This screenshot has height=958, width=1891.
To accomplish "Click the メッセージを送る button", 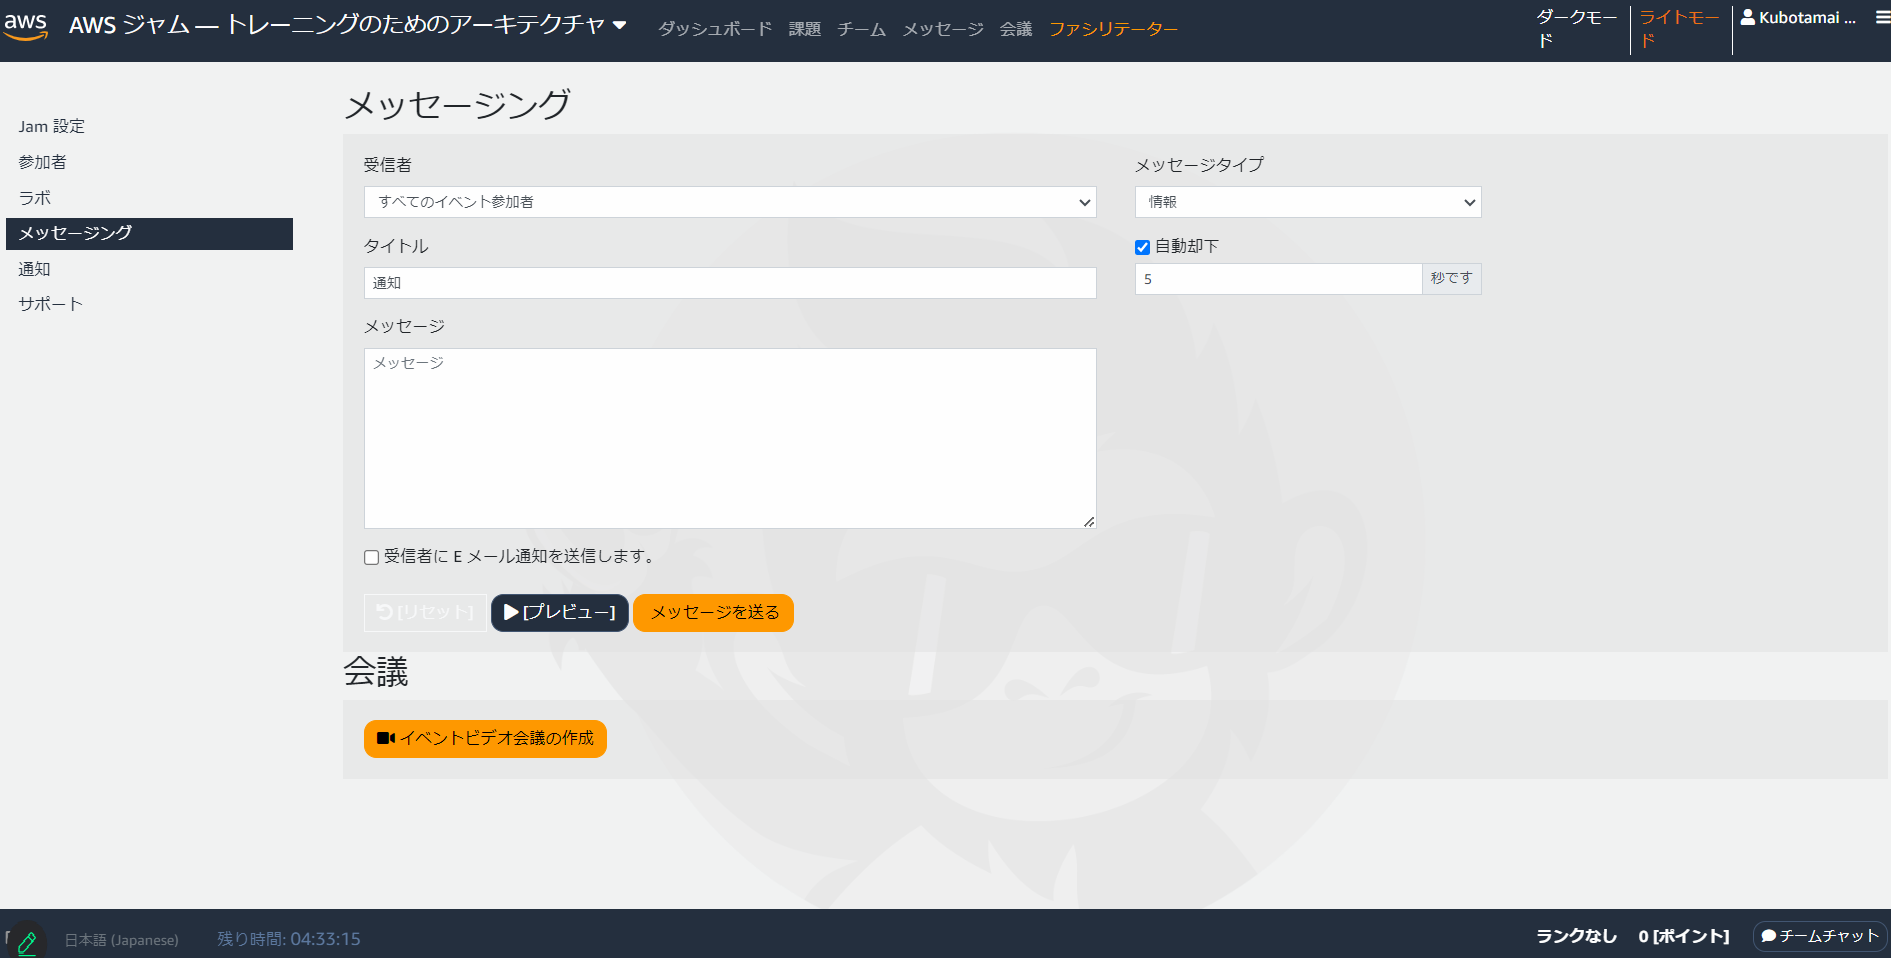I will click(x=713, y=612).
